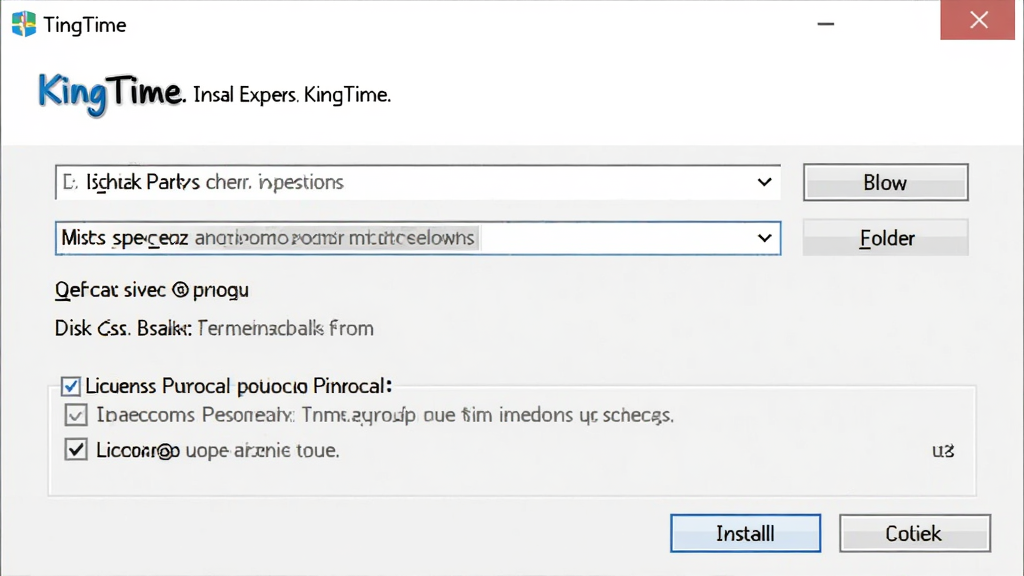Click the Disk Css. Bsalk label
The width and height of the screenshot is (1024, 576).
[x=123, y=328]
